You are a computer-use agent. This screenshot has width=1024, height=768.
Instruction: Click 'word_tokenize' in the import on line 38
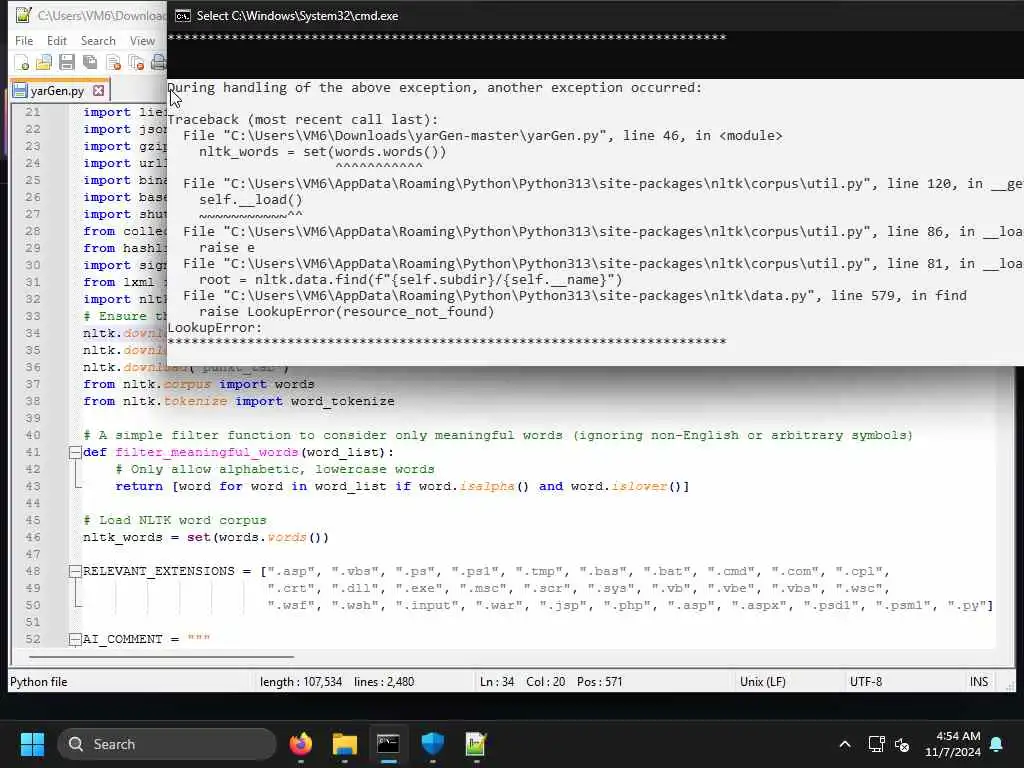point(342,402)
